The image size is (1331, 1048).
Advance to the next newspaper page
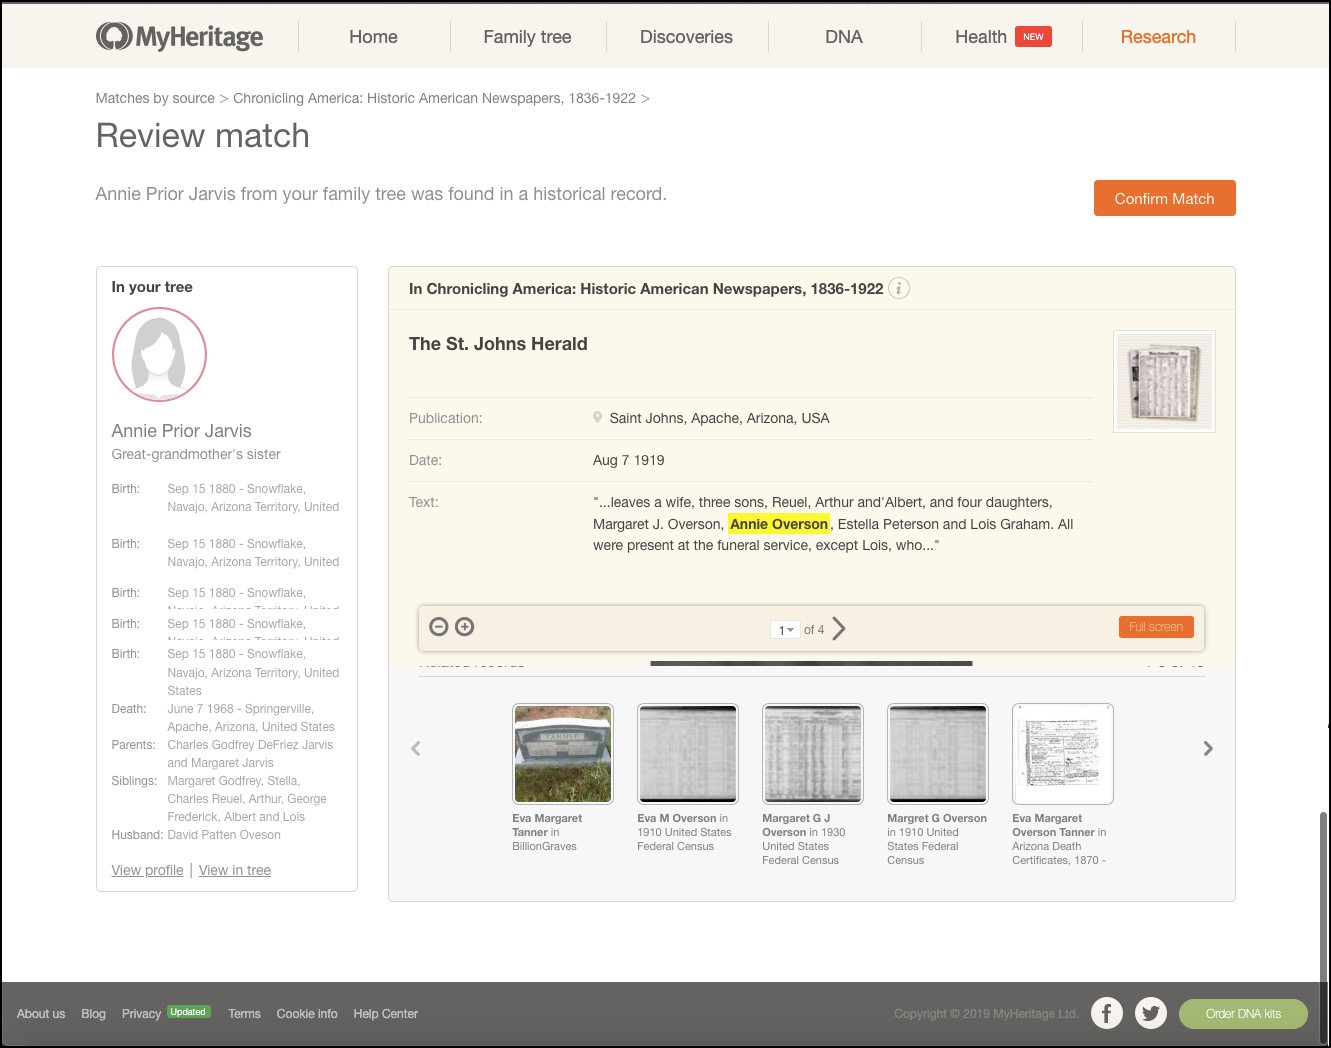(839, 628)
